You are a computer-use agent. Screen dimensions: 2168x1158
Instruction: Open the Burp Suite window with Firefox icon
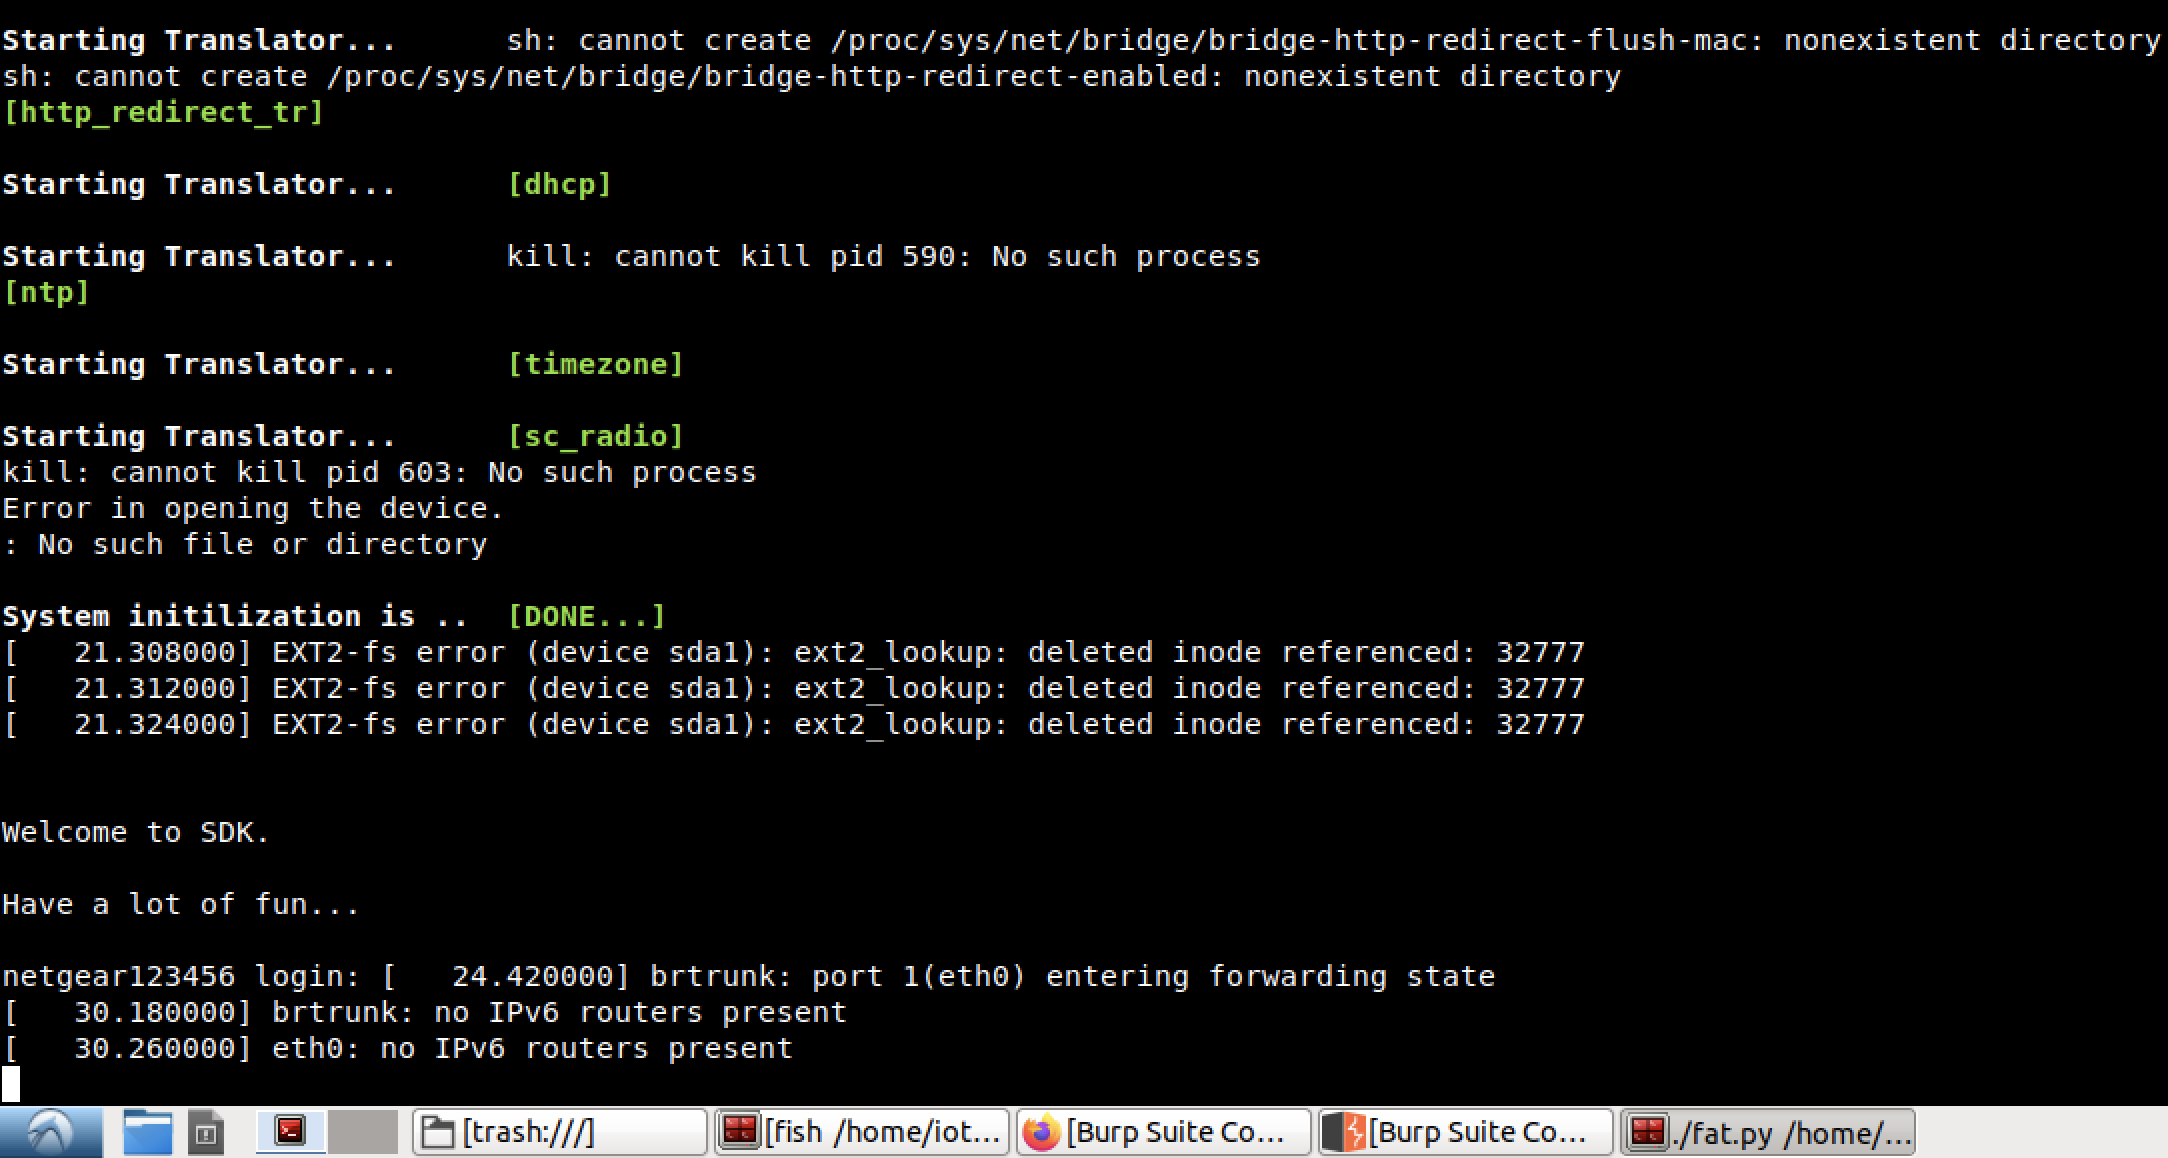pos(1164,1132)
